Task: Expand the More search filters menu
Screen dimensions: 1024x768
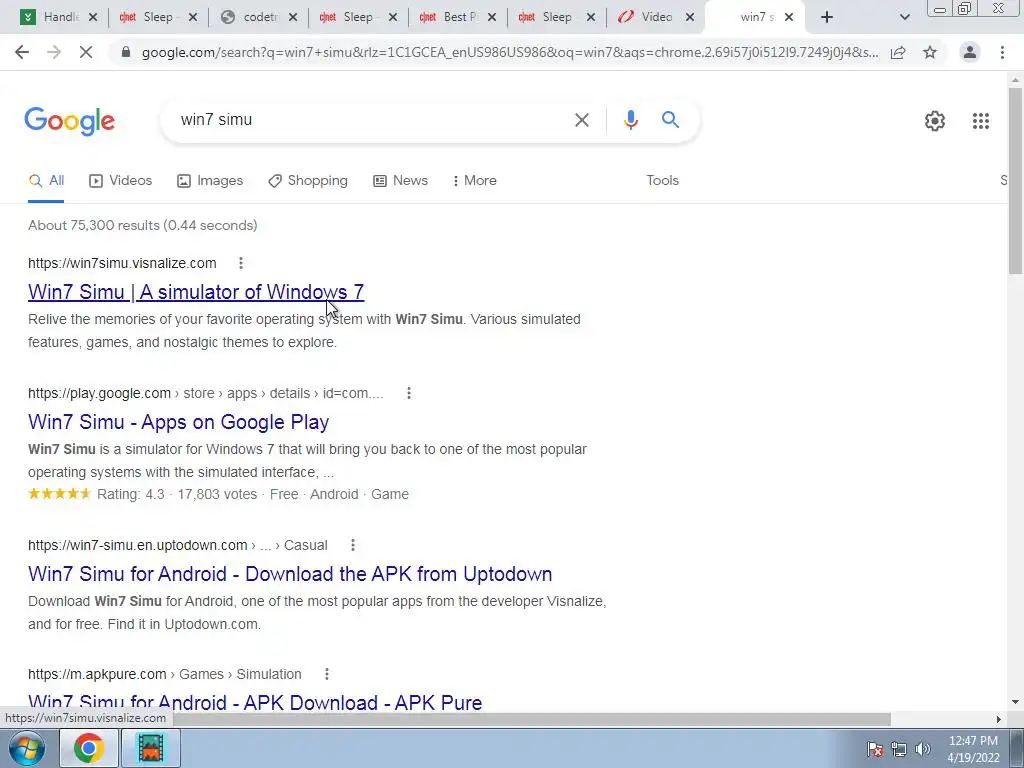Action: coord(475,181)
